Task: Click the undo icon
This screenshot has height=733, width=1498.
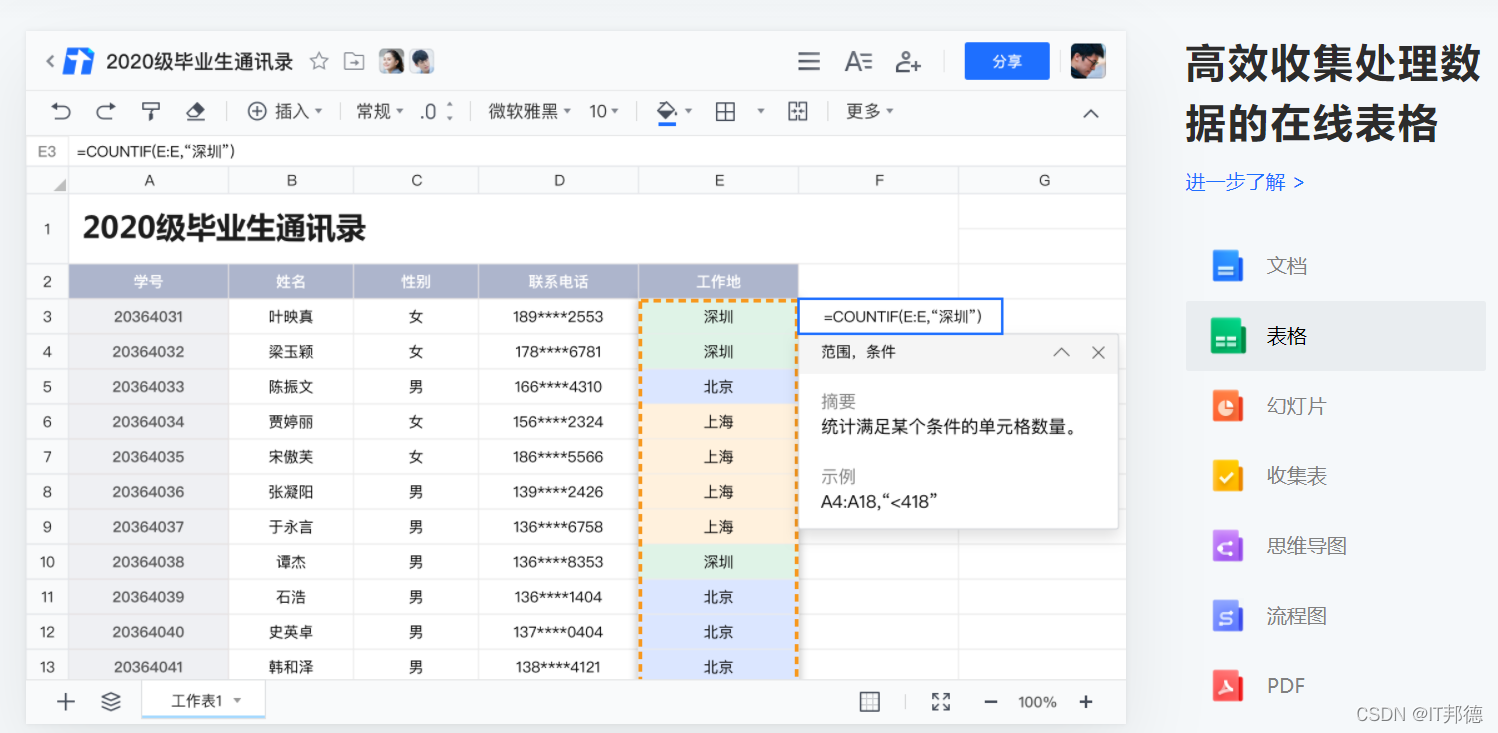Action: 62,111
